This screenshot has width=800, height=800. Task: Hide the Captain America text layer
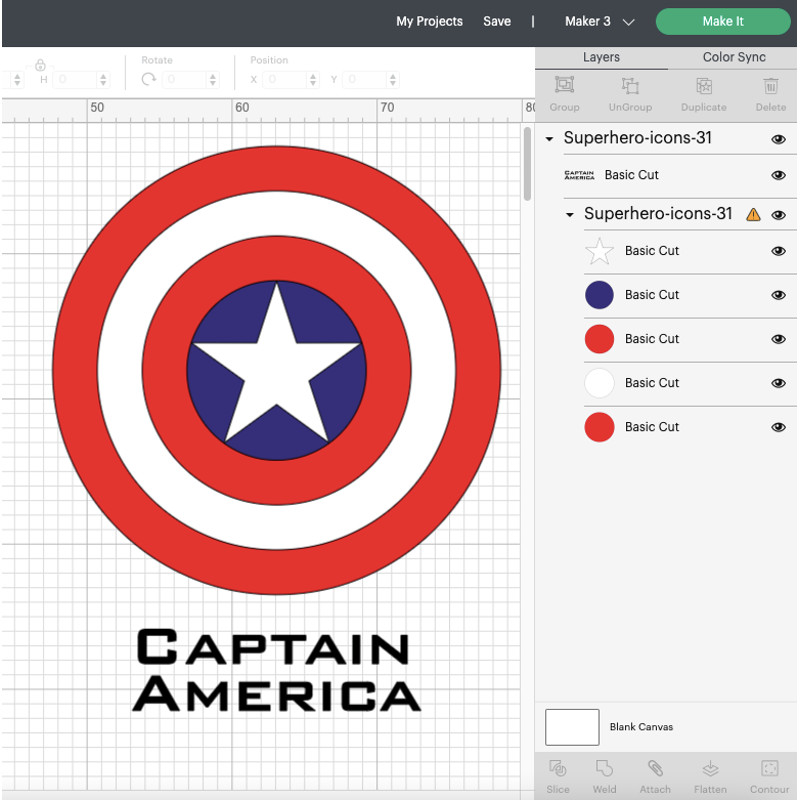click(x=778, y=175)
